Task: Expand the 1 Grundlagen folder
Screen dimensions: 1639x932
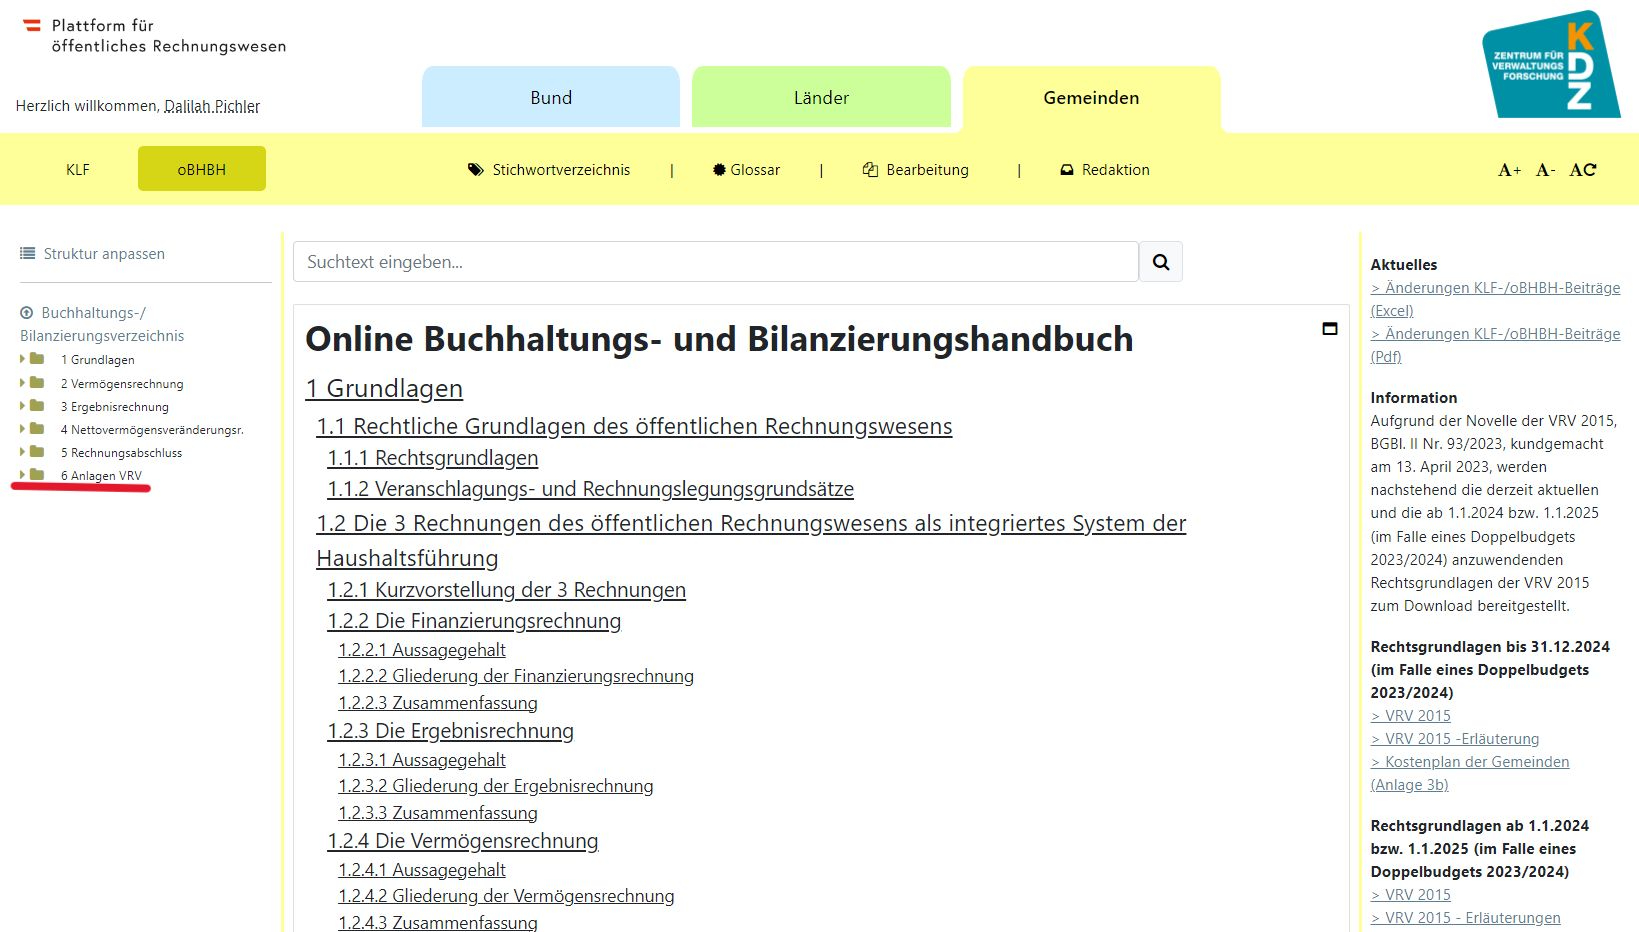Action: 22,359
